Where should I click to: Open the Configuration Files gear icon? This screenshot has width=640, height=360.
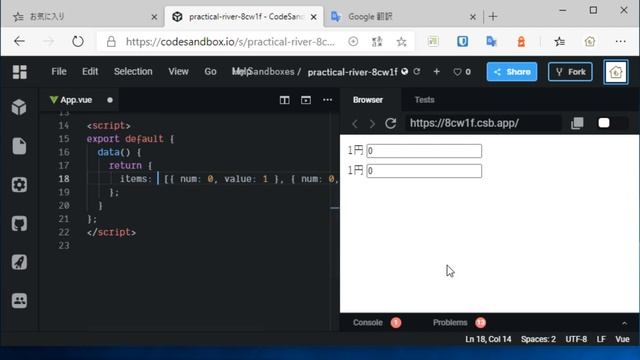tap(19, 184)
